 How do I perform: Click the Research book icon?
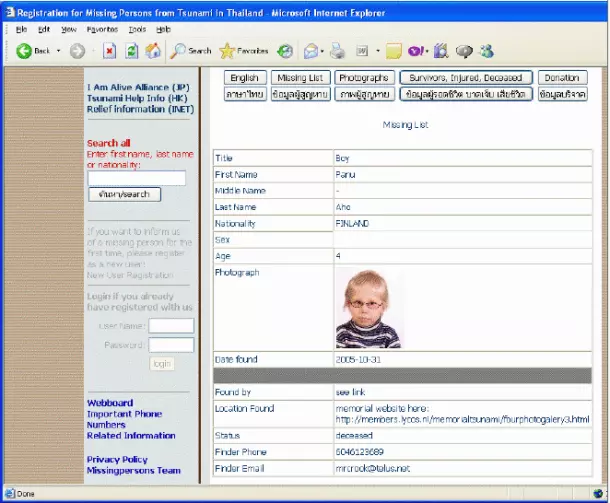coord(441,51)
